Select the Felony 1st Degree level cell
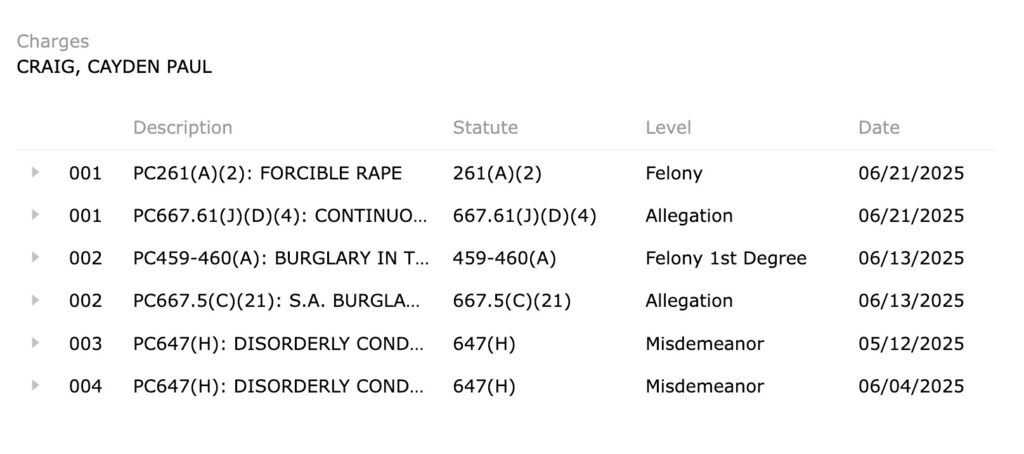 click(x=726, y=258)
